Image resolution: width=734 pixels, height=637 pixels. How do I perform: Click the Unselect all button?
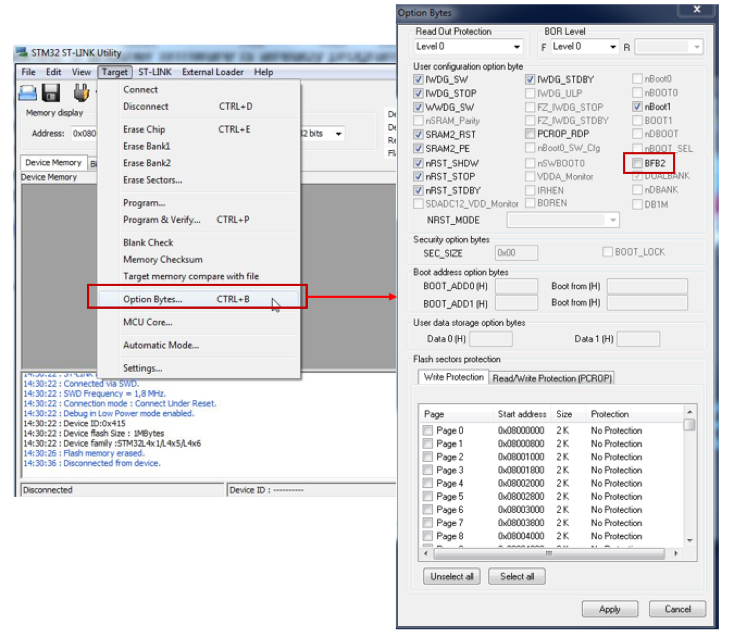(x=452, y=576)
